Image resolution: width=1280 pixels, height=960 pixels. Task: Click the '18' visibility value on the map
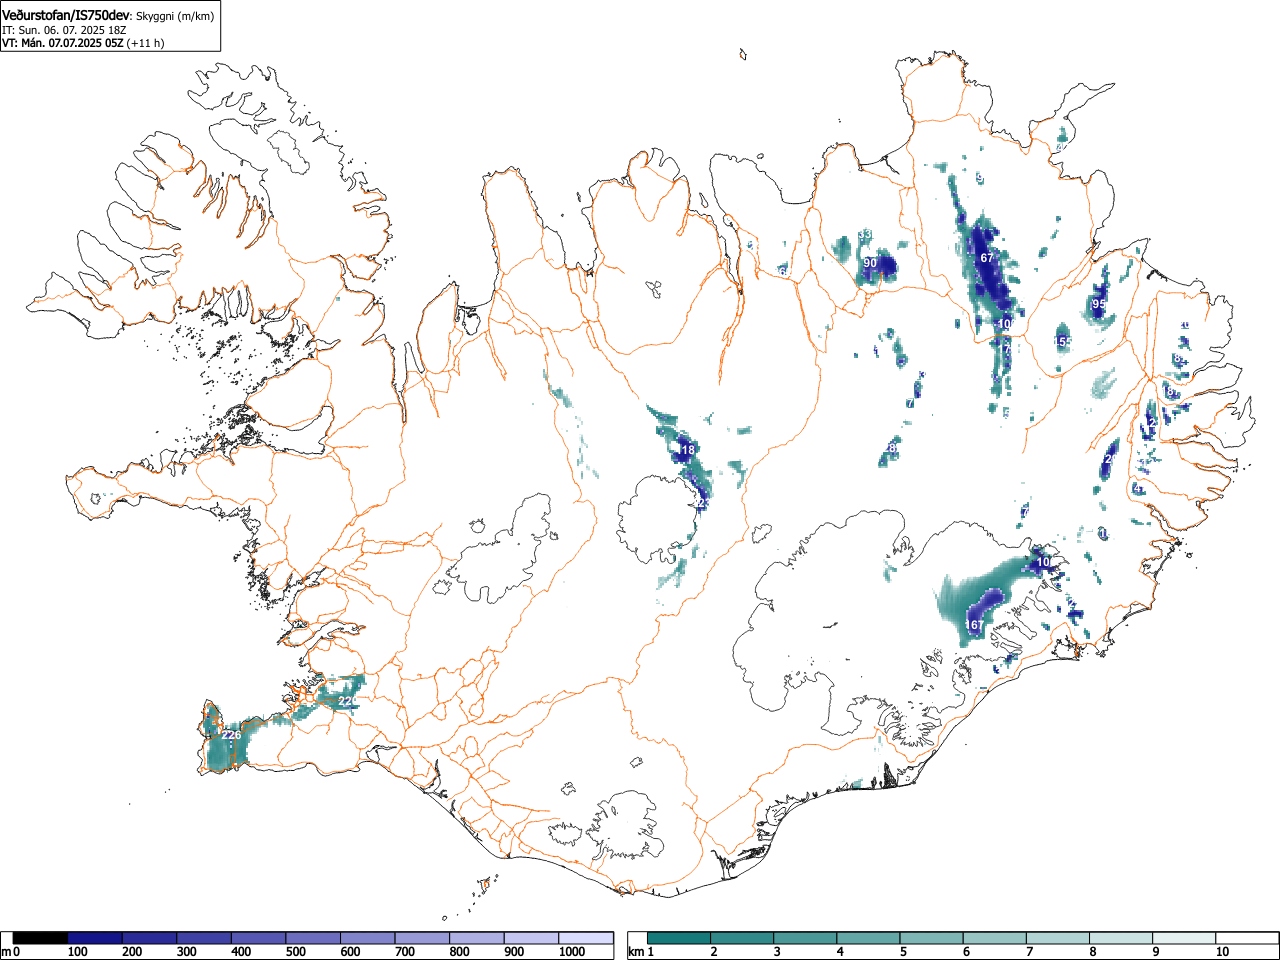click(x=687, y=450)
